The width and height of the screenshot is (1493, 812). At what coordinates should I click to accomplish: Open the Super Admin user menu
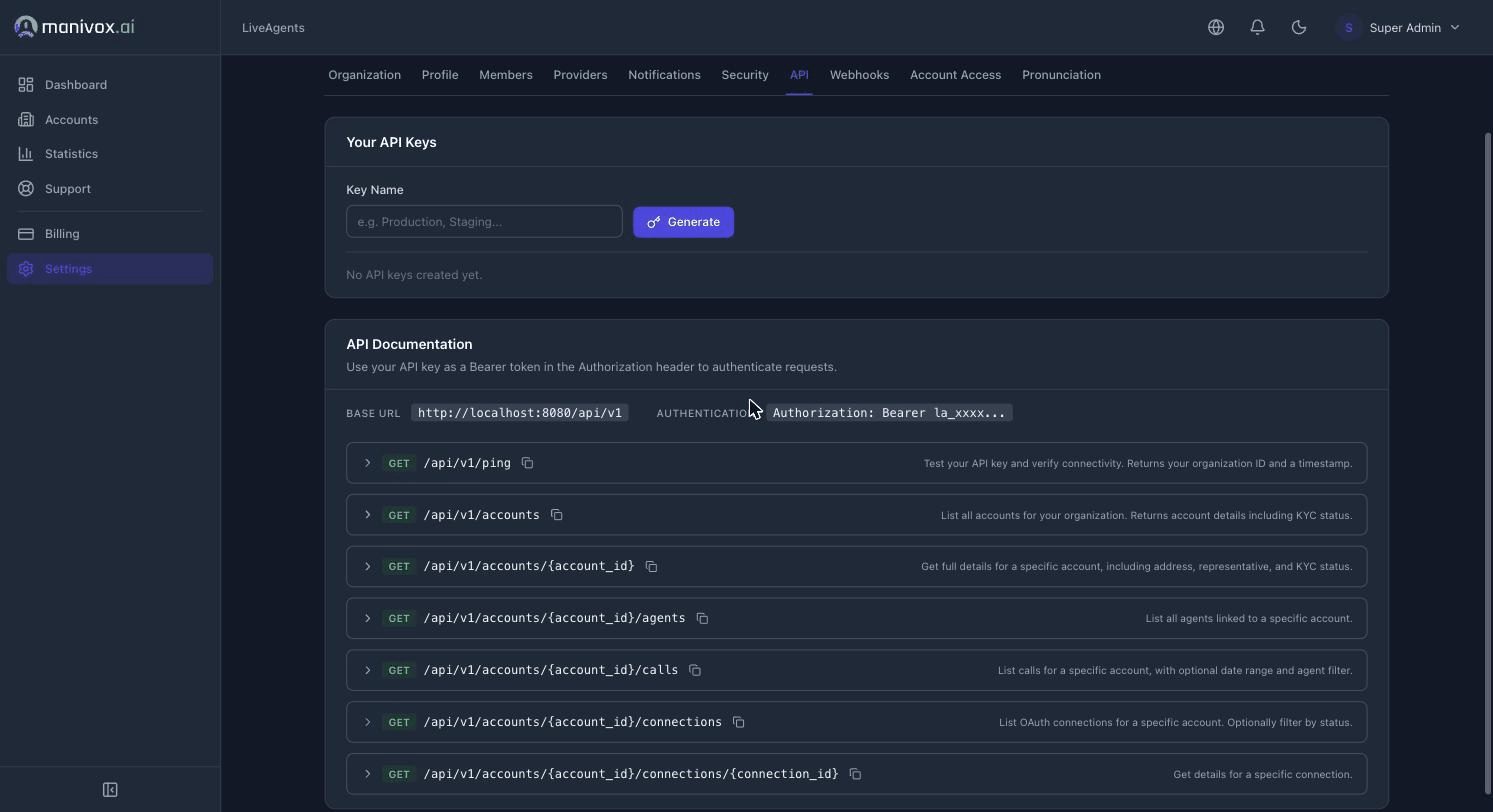point(1399,28)
